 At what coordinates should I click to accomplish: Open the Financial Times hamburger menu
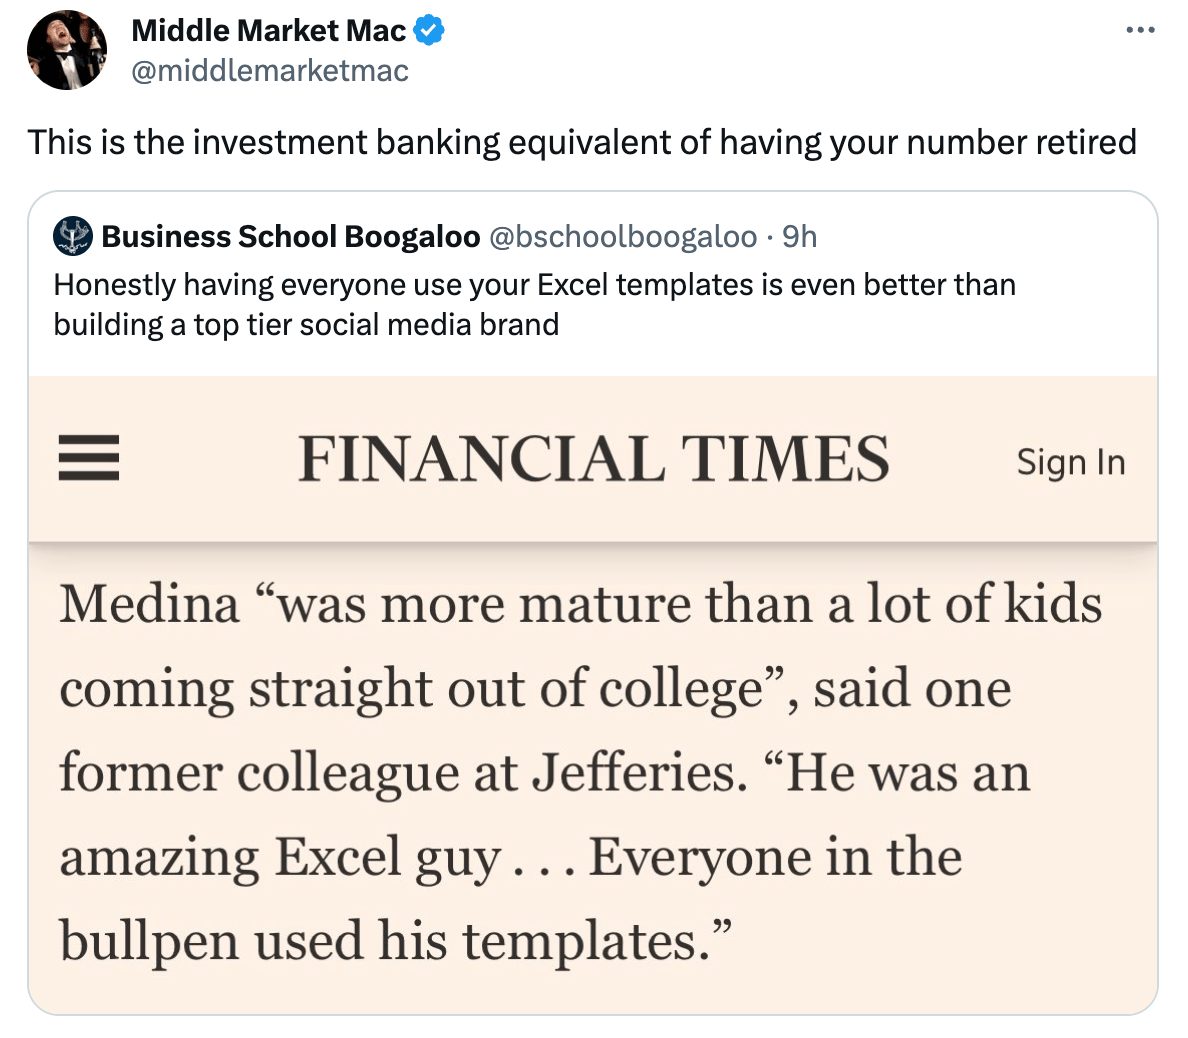(x=89, y=460)
